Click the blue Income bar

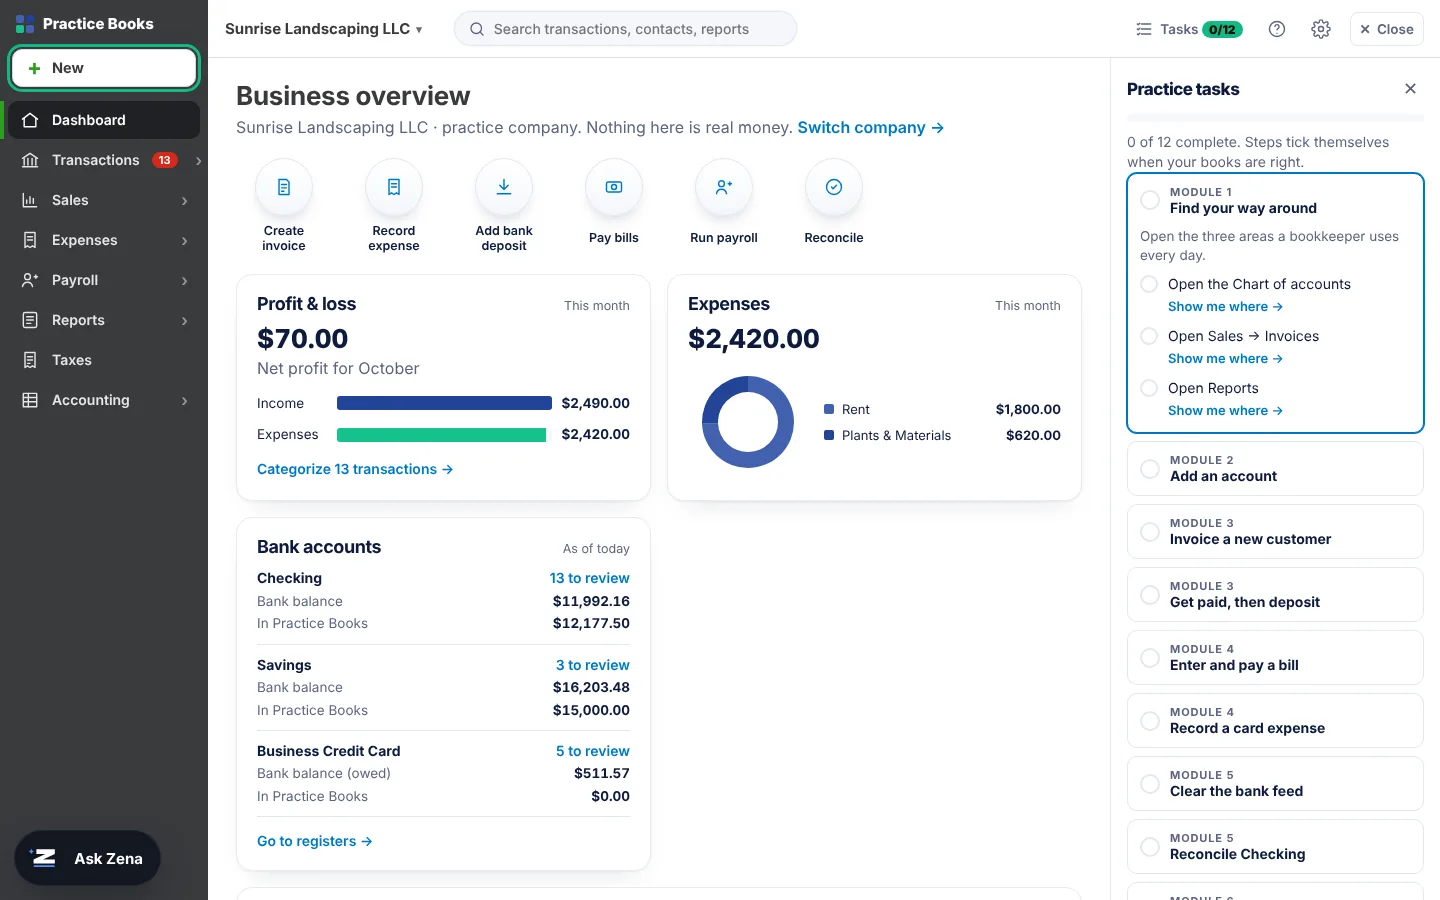pos(444,403)
